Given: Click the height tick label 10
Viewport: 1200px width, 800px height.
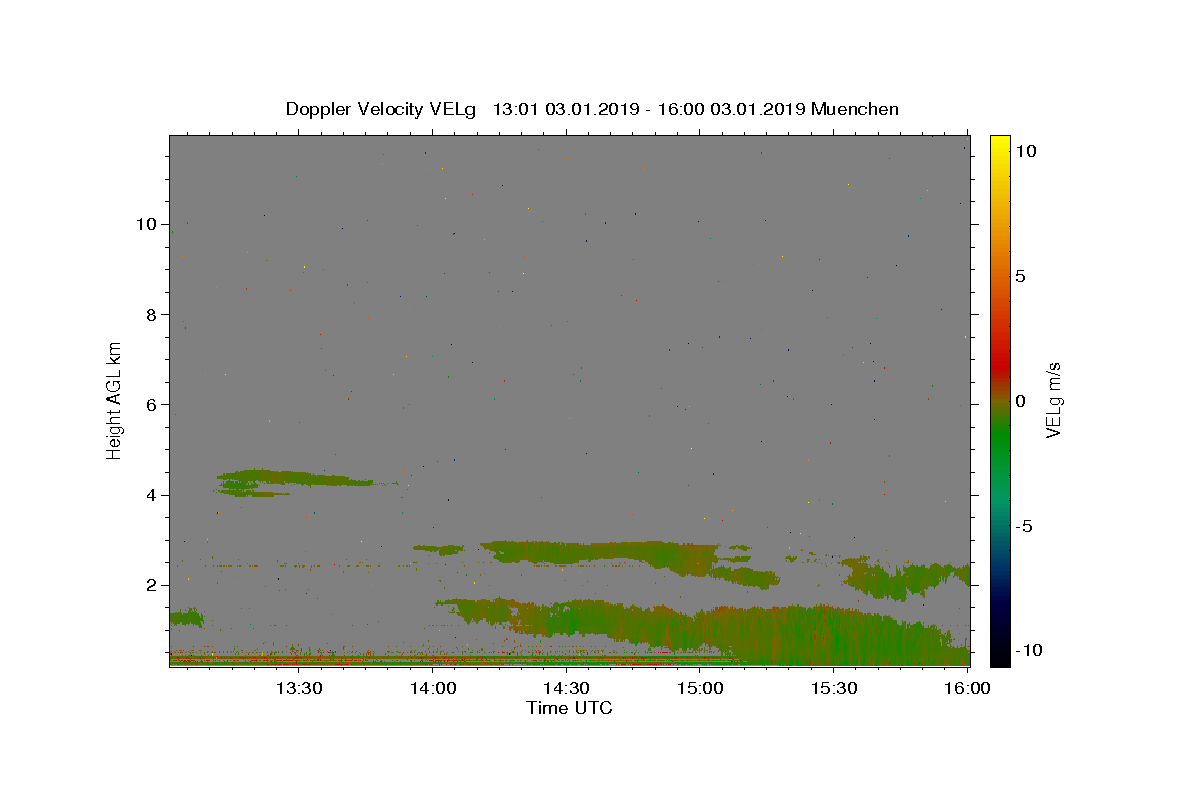Looking at the screenshot, I should (x=146, y=224).
